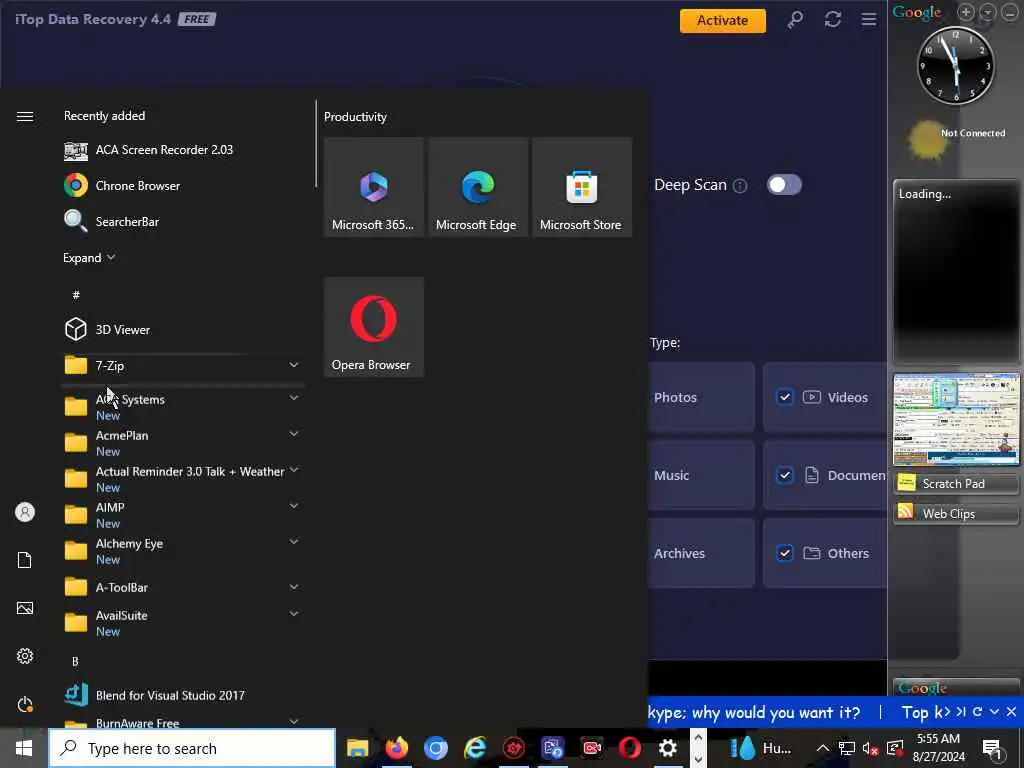Launch Chrone Browser from the Start list
Image resolution: width=1024 pixels, height=768 pixels.
(x=183, y=186)
